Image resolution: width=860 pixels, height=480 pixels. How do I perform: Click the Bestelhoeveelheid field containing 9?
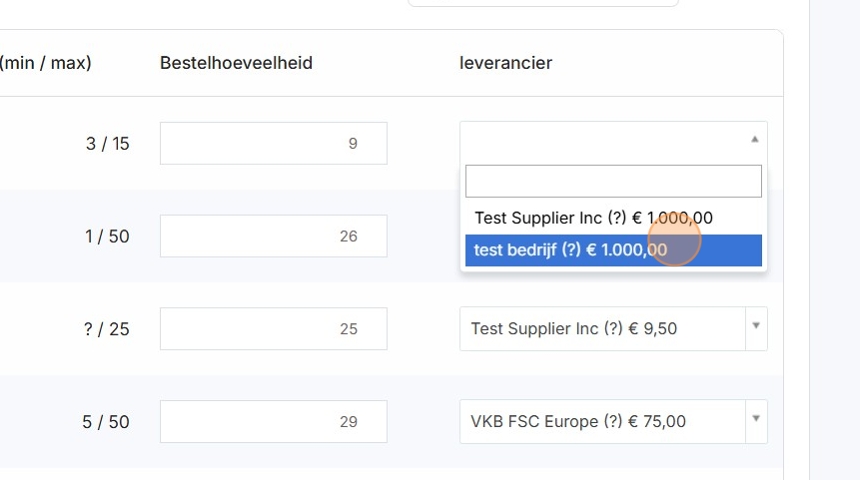[273, 143]
